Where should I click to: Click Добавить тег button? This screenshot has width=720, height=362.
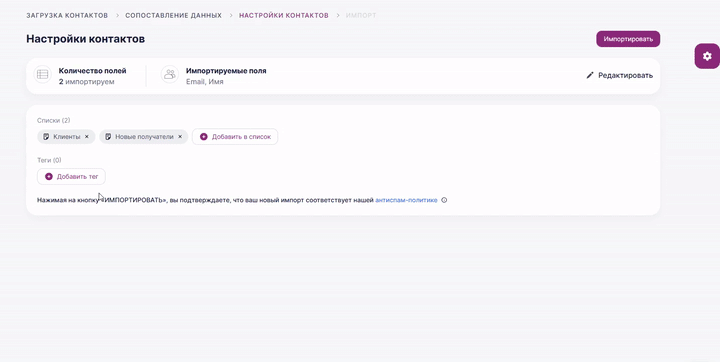click(71, 176)
